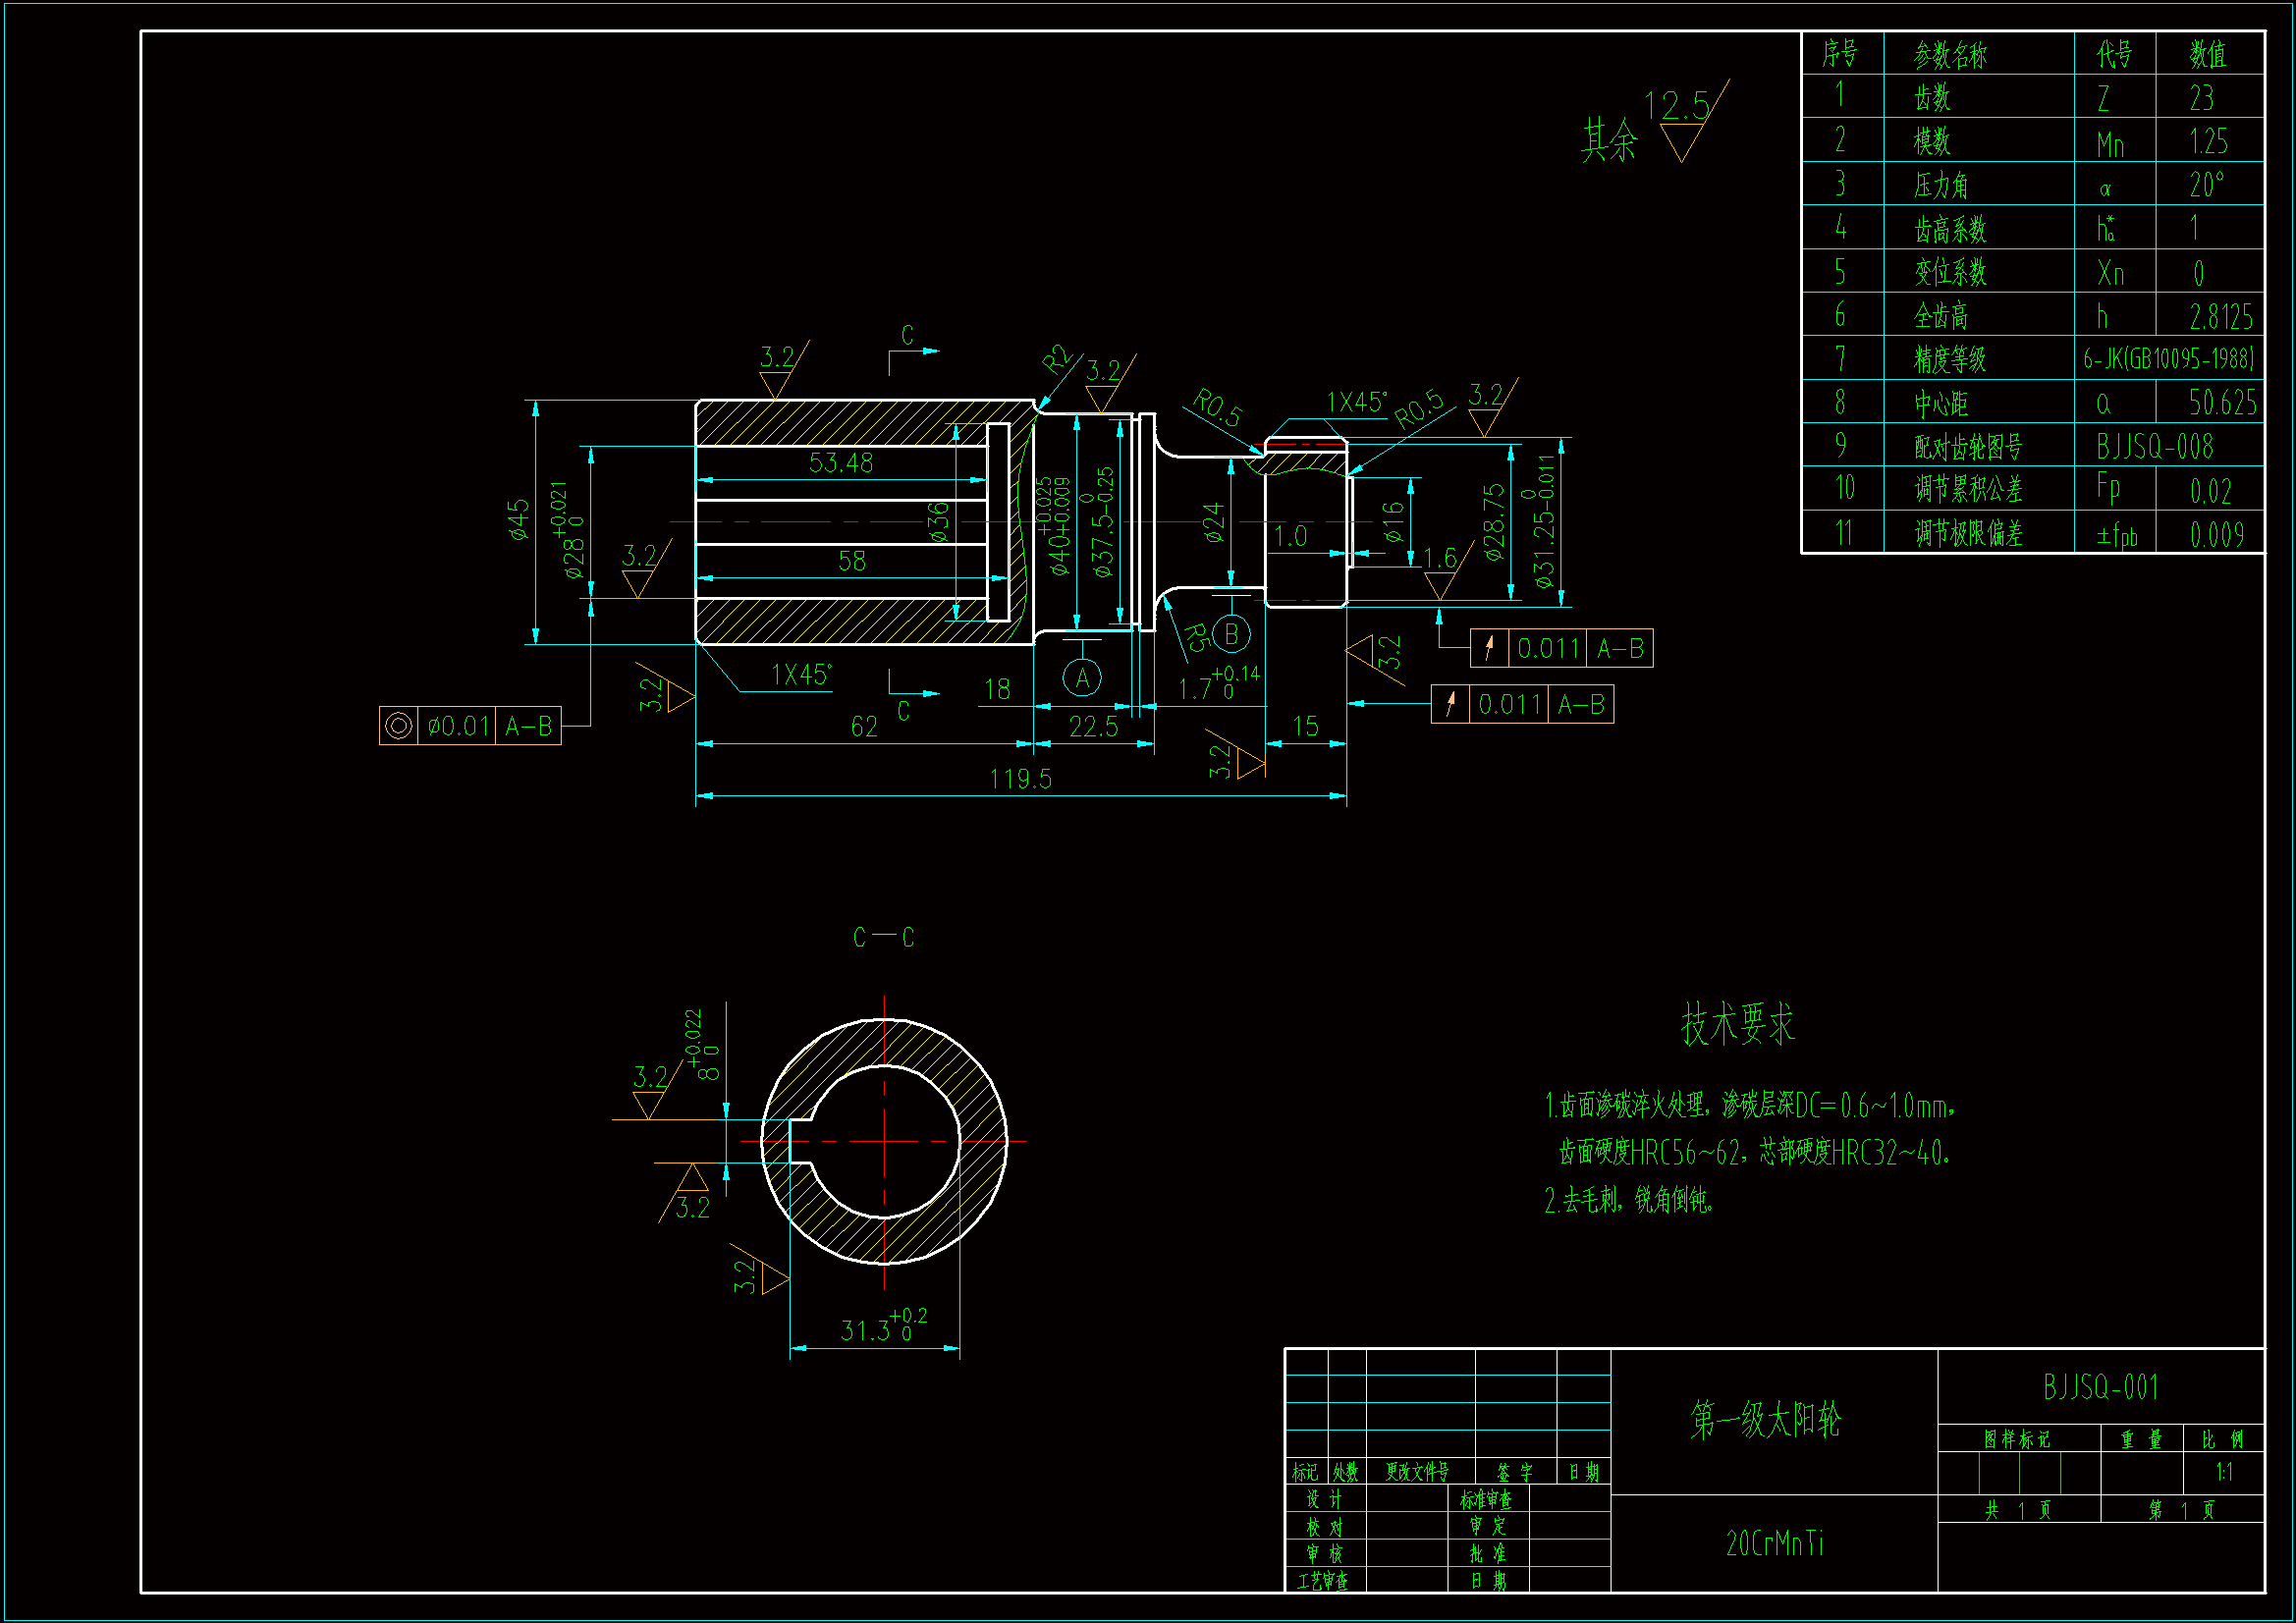Select the concentricity symbol in ø0.01 tolerance frame
Screen dimensions: 2296x1623
tap(398, 726)
